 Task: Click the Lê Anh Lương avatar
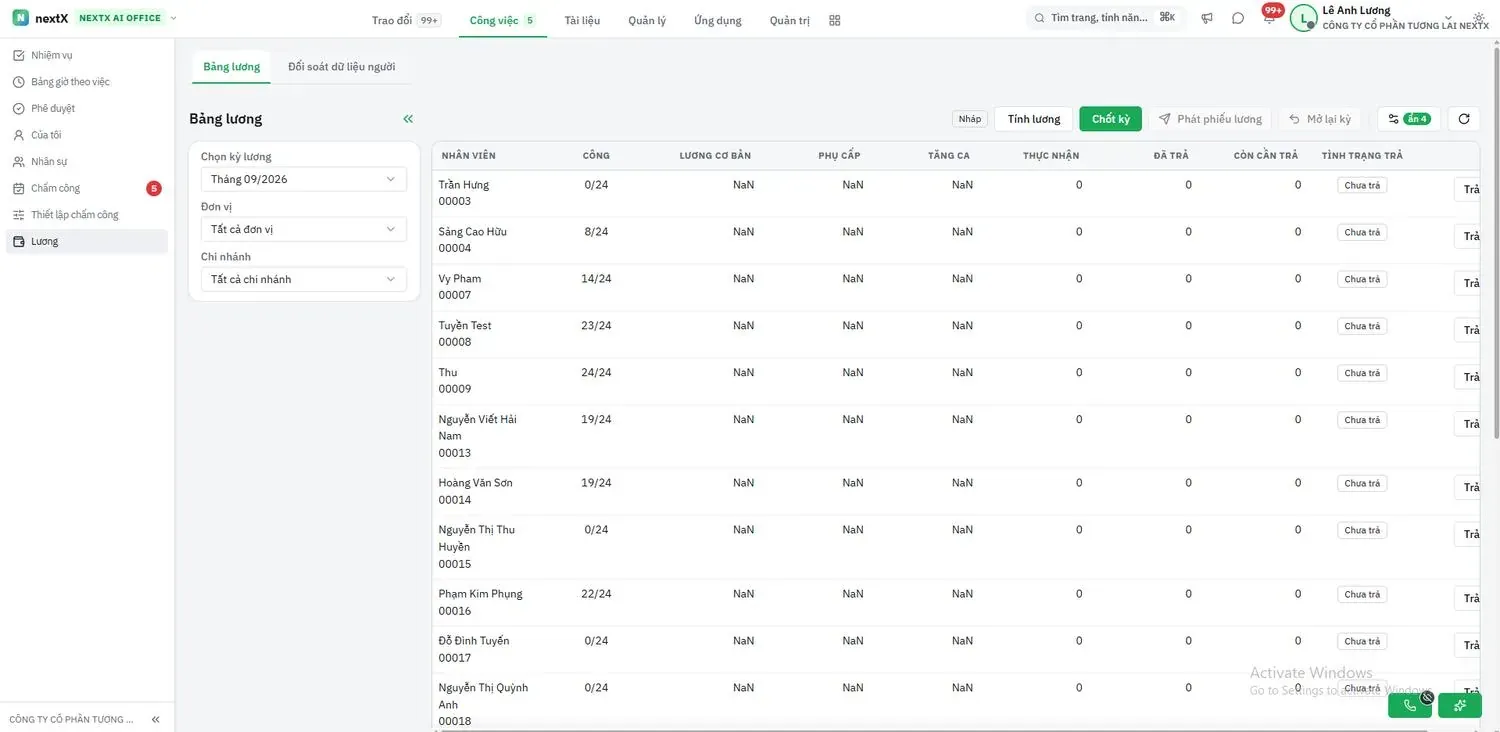tap(1303, 18)
